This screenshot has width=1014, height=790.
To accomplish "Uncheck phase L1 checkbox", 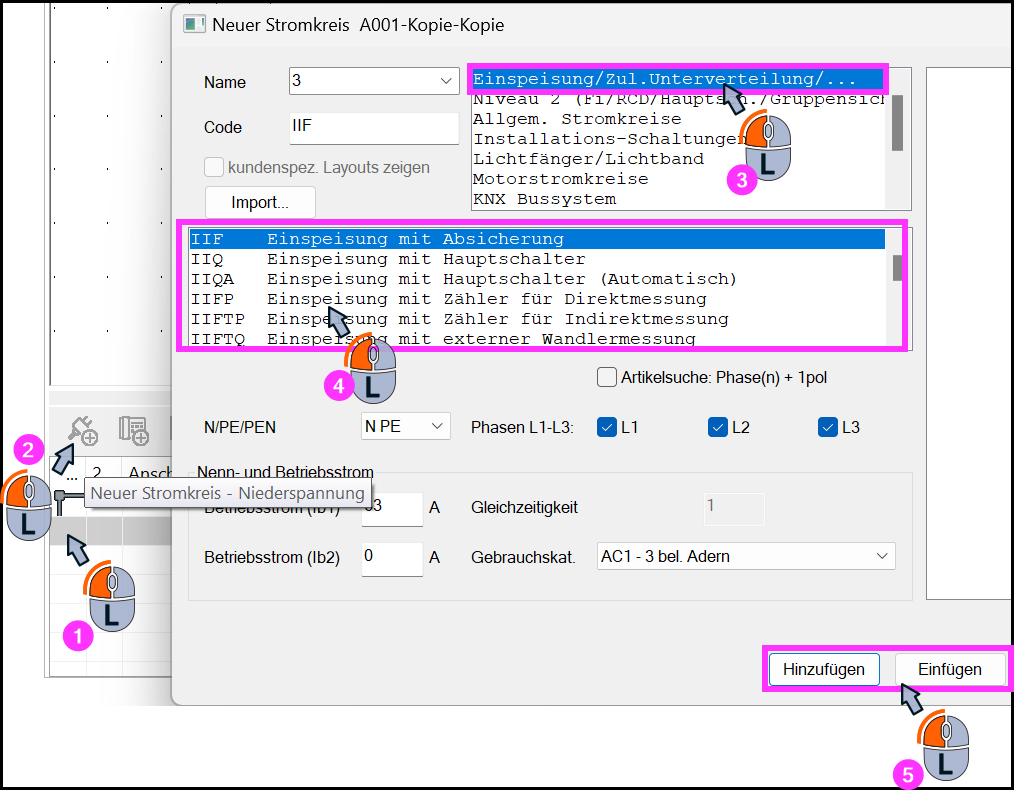I will click(607, 427).
